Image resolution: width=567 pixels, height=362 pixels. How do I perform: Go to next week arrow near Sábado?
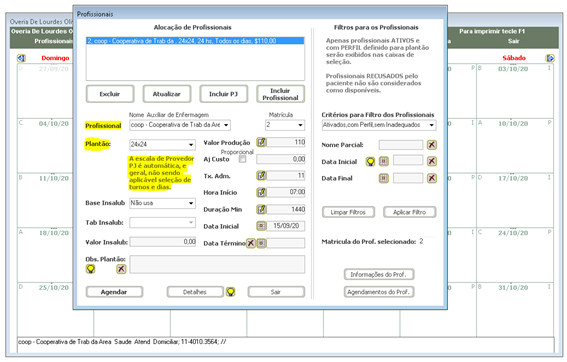pos(550,58)
